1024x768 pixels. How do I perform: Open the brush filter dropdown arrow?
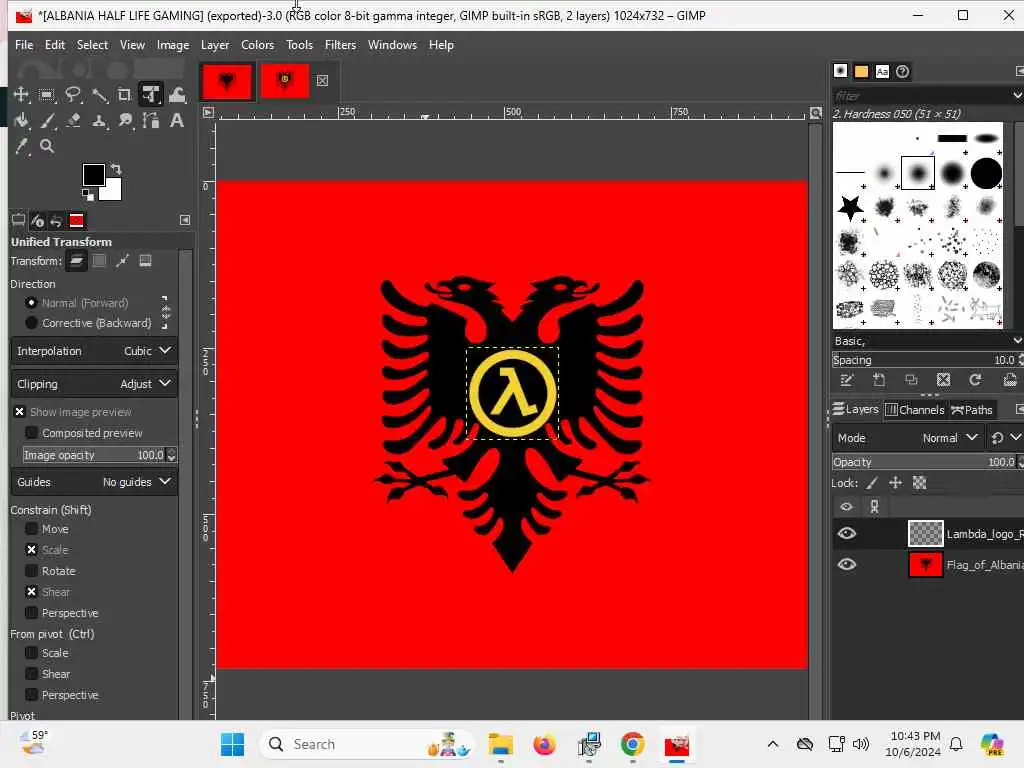1017,95
